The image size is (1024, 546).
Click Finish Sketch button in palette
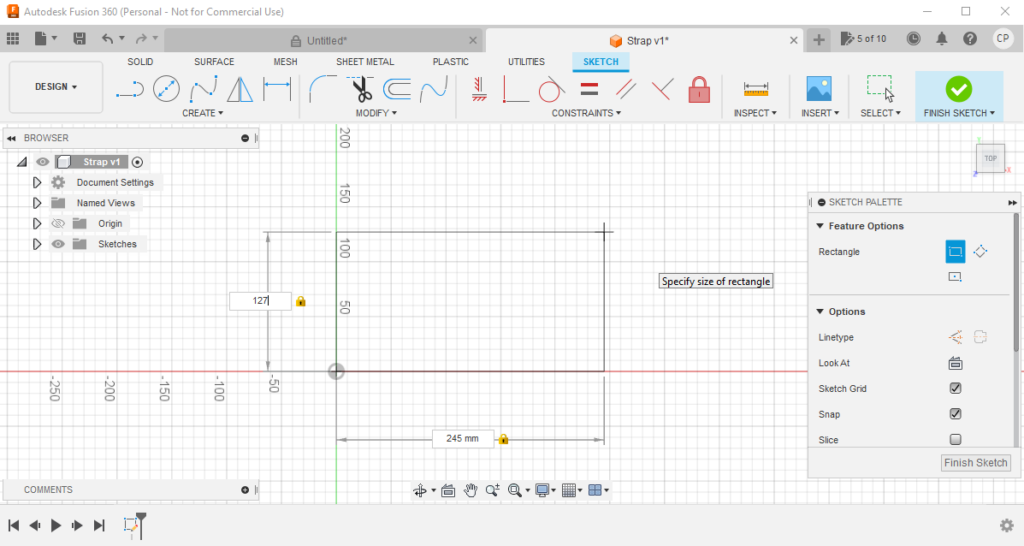976,463
